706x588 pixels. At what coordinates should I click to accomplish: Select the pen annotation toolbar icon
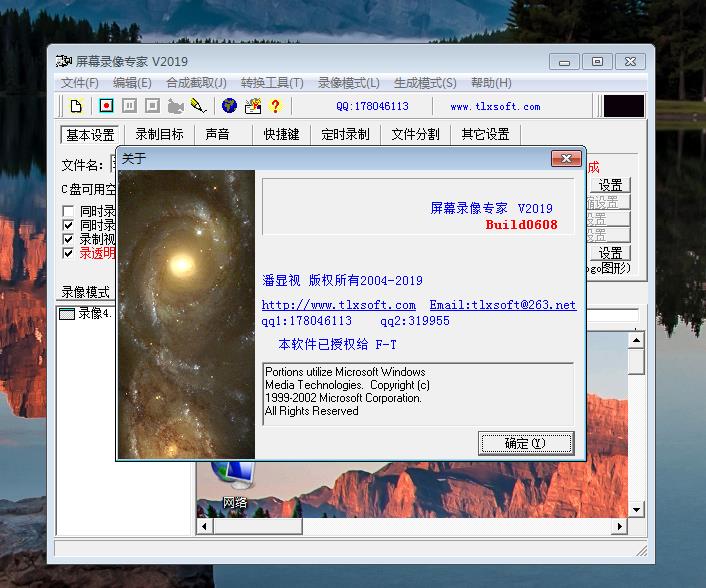(x=198, y=106)
